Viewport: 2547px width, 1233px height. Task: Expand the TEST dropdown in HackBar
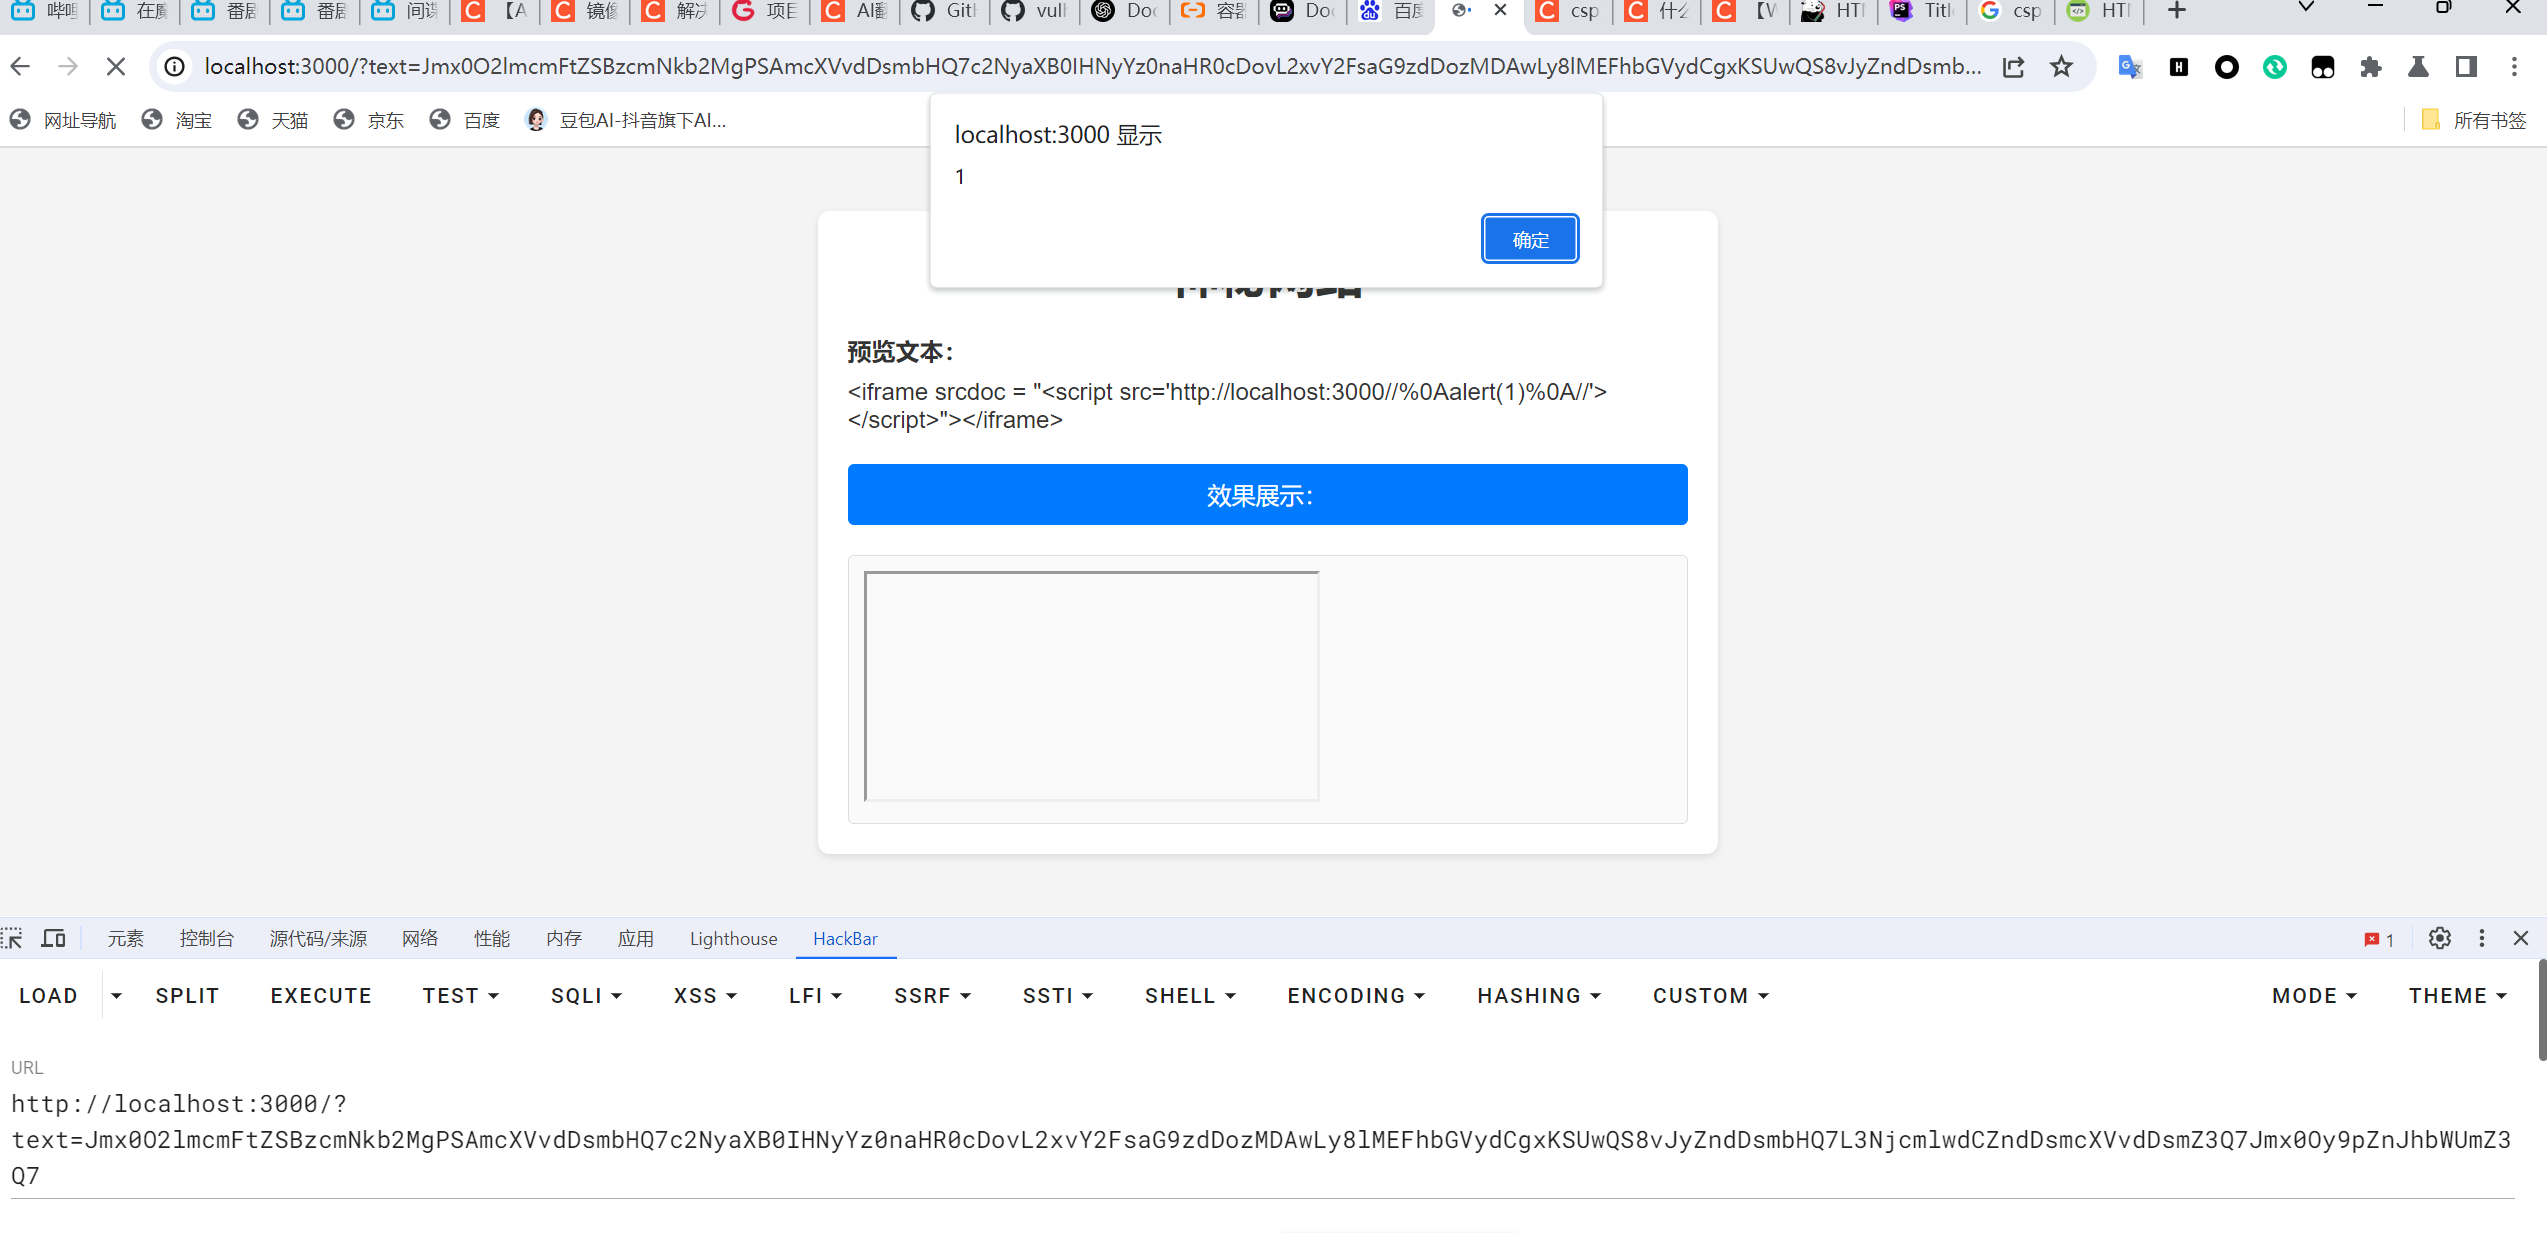pyautogui.click(x=461, y=996)
